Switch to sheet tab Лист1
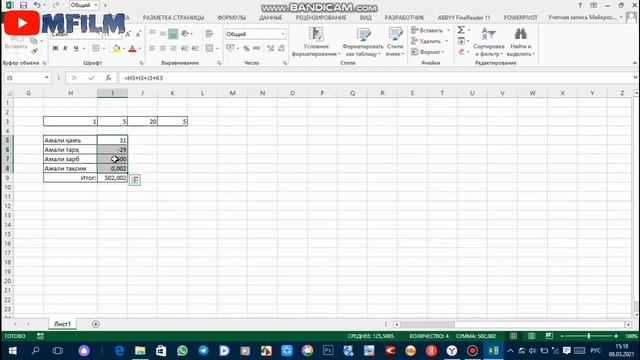640x360 pixels. coord(62,324)
